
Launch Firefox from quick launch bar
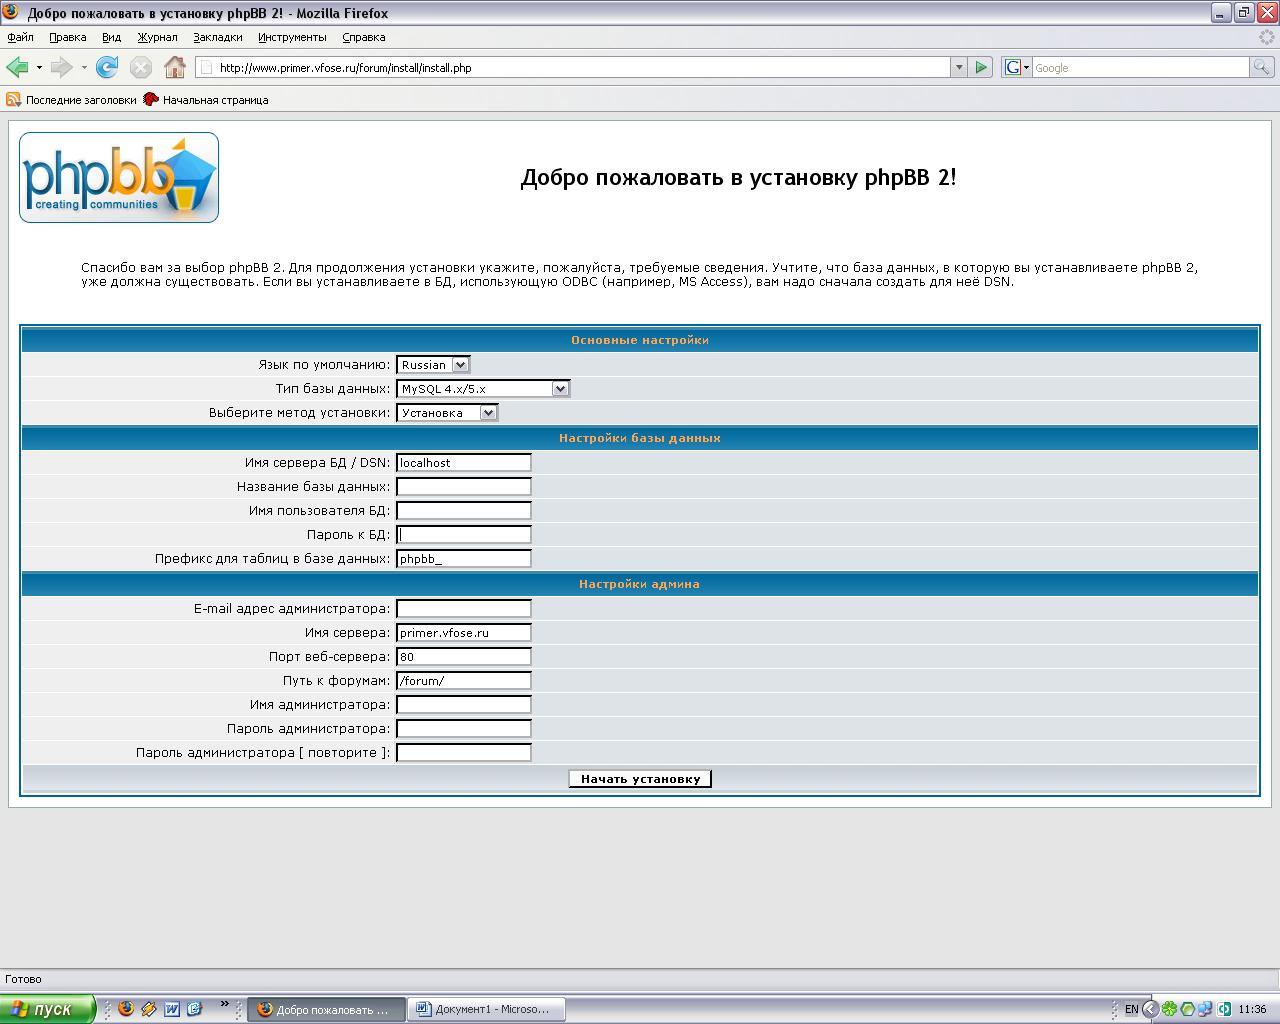[x=126, y=1009]
